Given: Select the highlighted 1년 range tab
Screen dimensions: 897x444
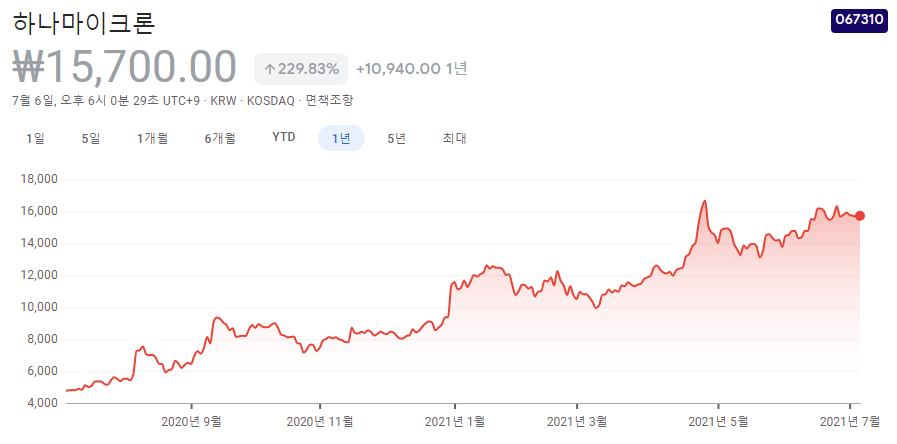Looking at the screenshot, I should (341, 138).
